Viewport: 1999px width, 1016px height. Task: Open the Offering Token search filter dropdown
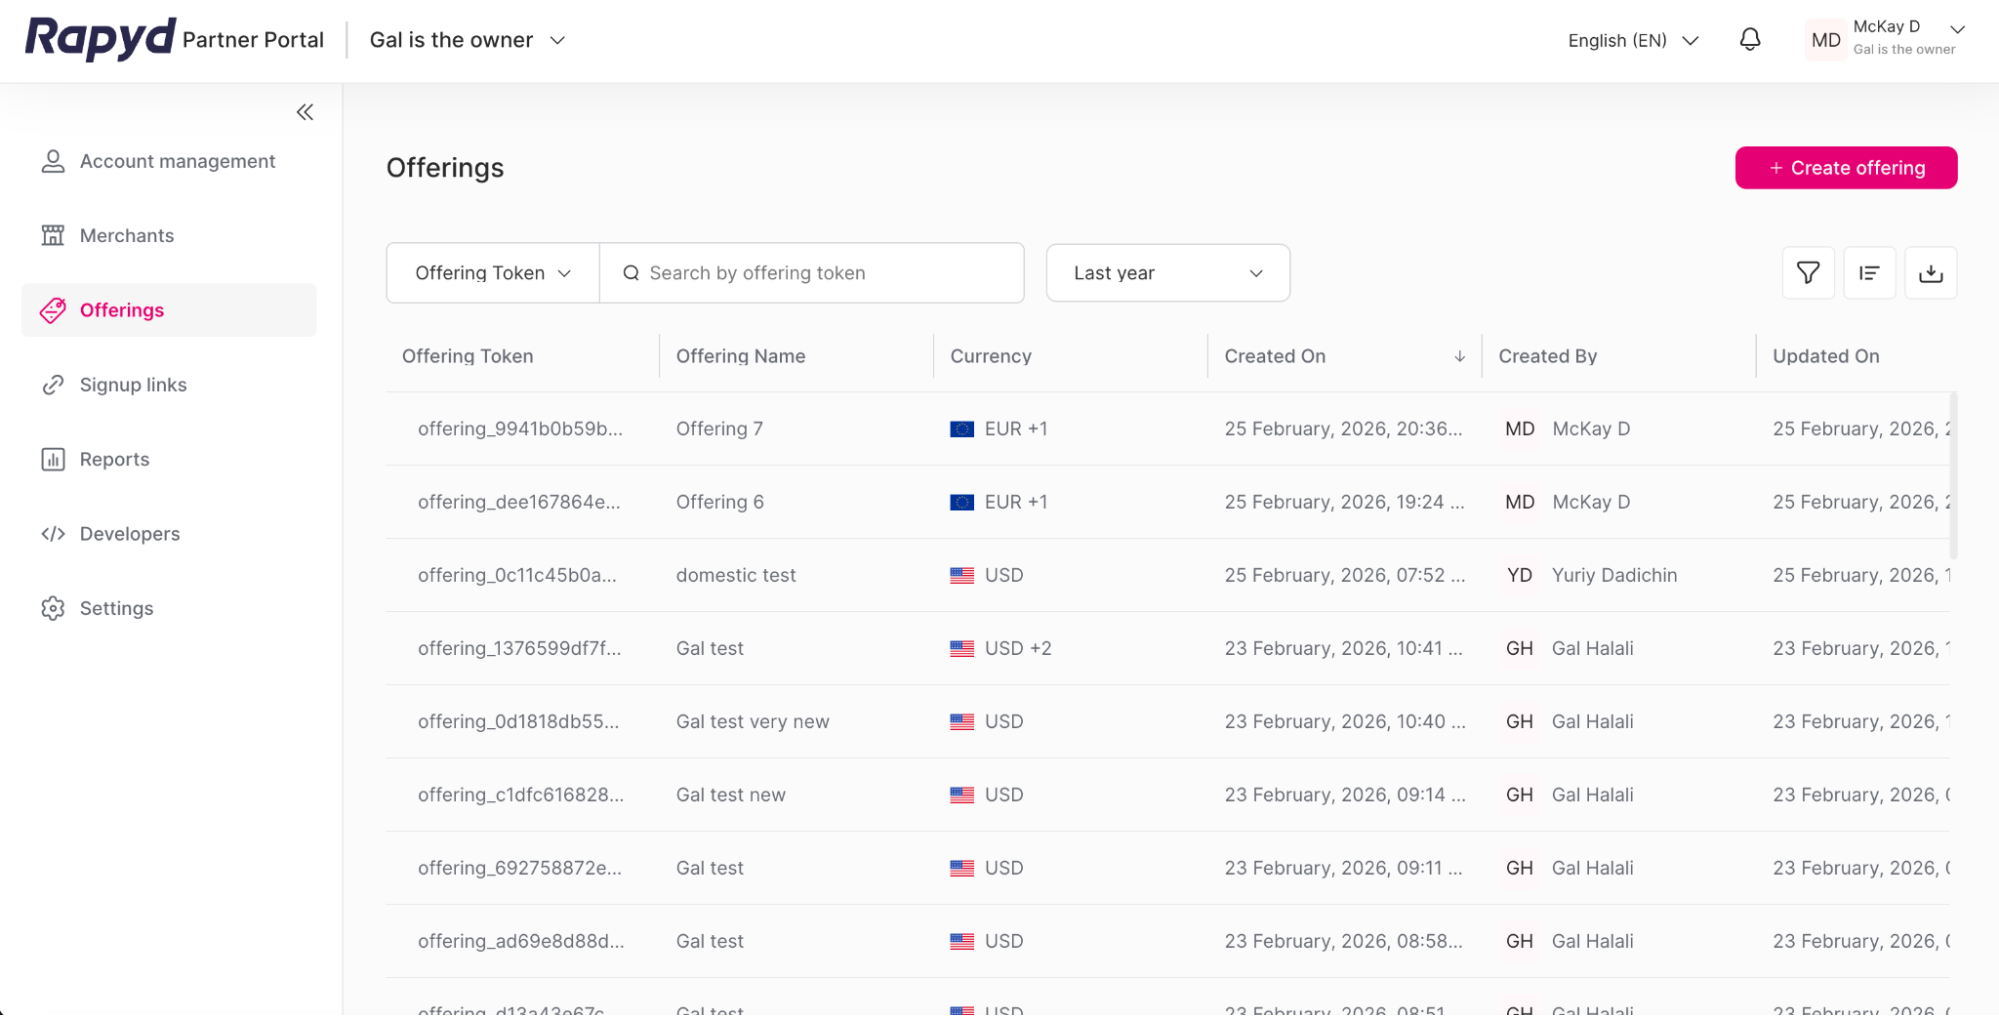(491, 272)
